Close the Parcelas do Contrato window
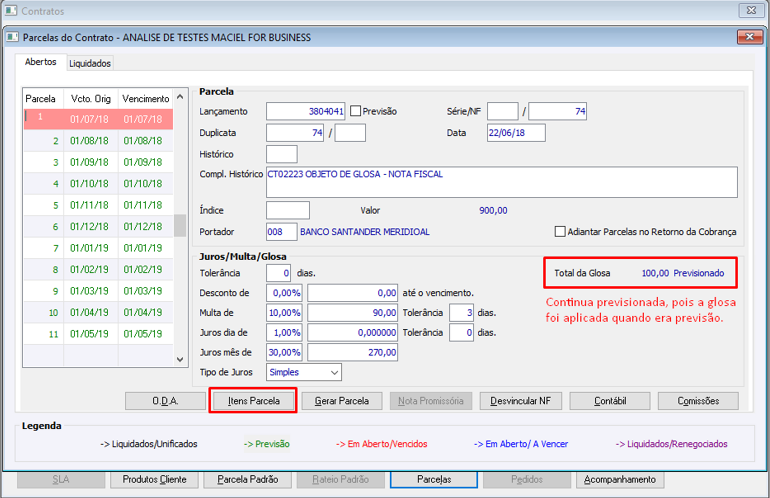770x498 pixels. click(749, 37)
